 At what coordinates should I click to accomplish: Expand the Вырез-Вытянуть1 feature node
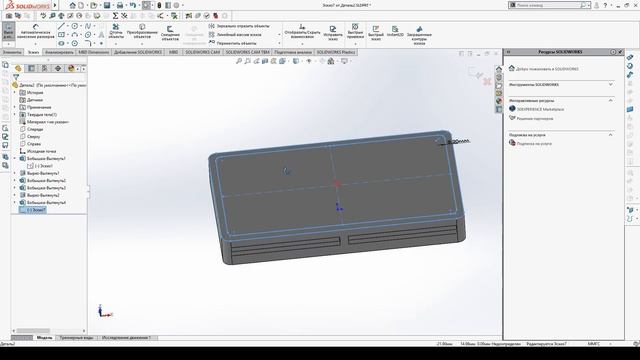[x=15, y=173]
